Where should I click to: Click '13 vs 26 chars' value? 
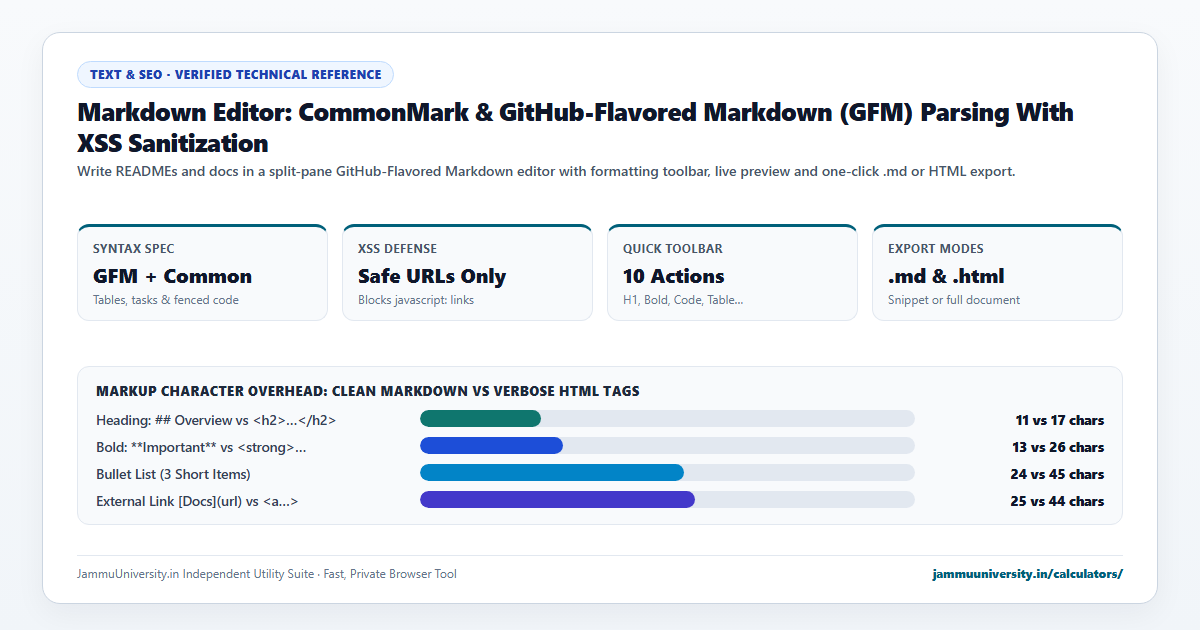pyautogui.click(x=1058, y=447)
